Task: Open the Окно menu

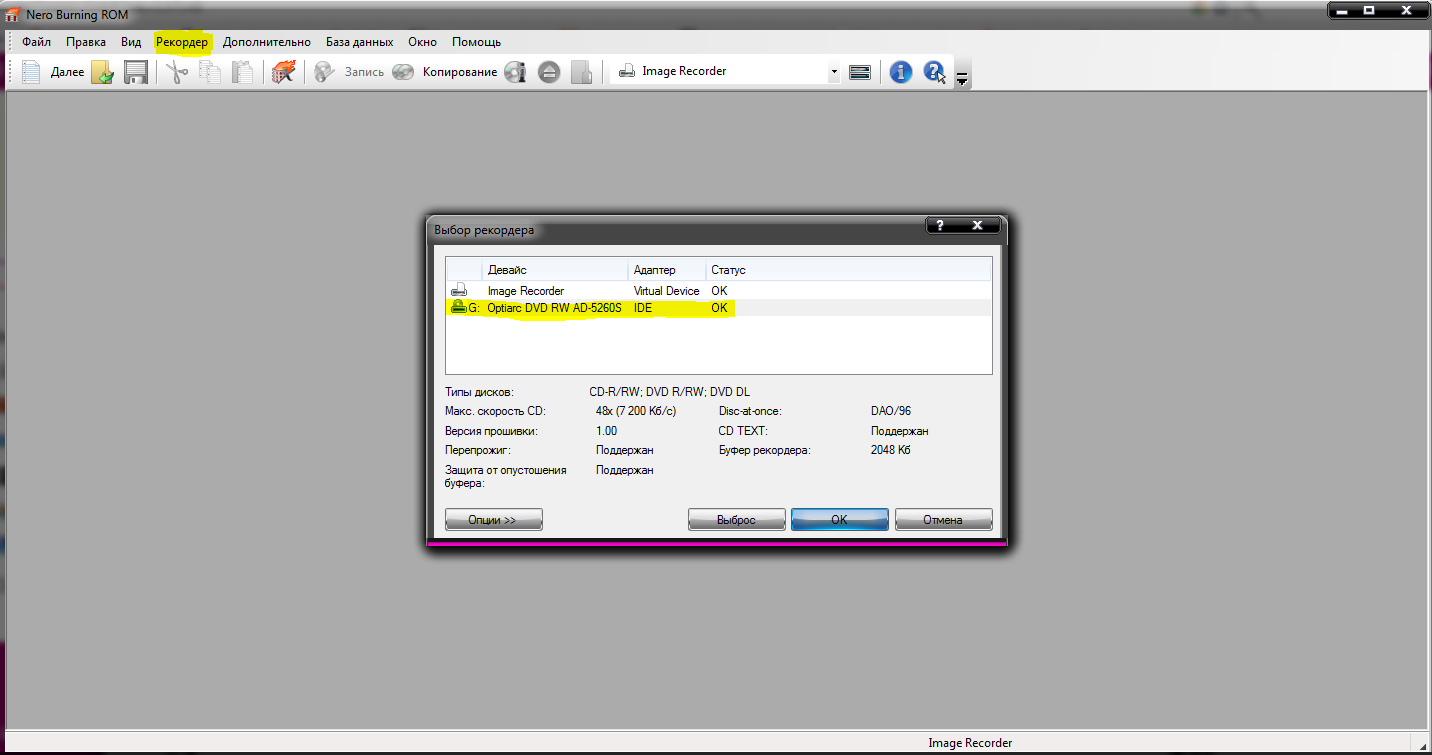Action: (x=422, y=42)
